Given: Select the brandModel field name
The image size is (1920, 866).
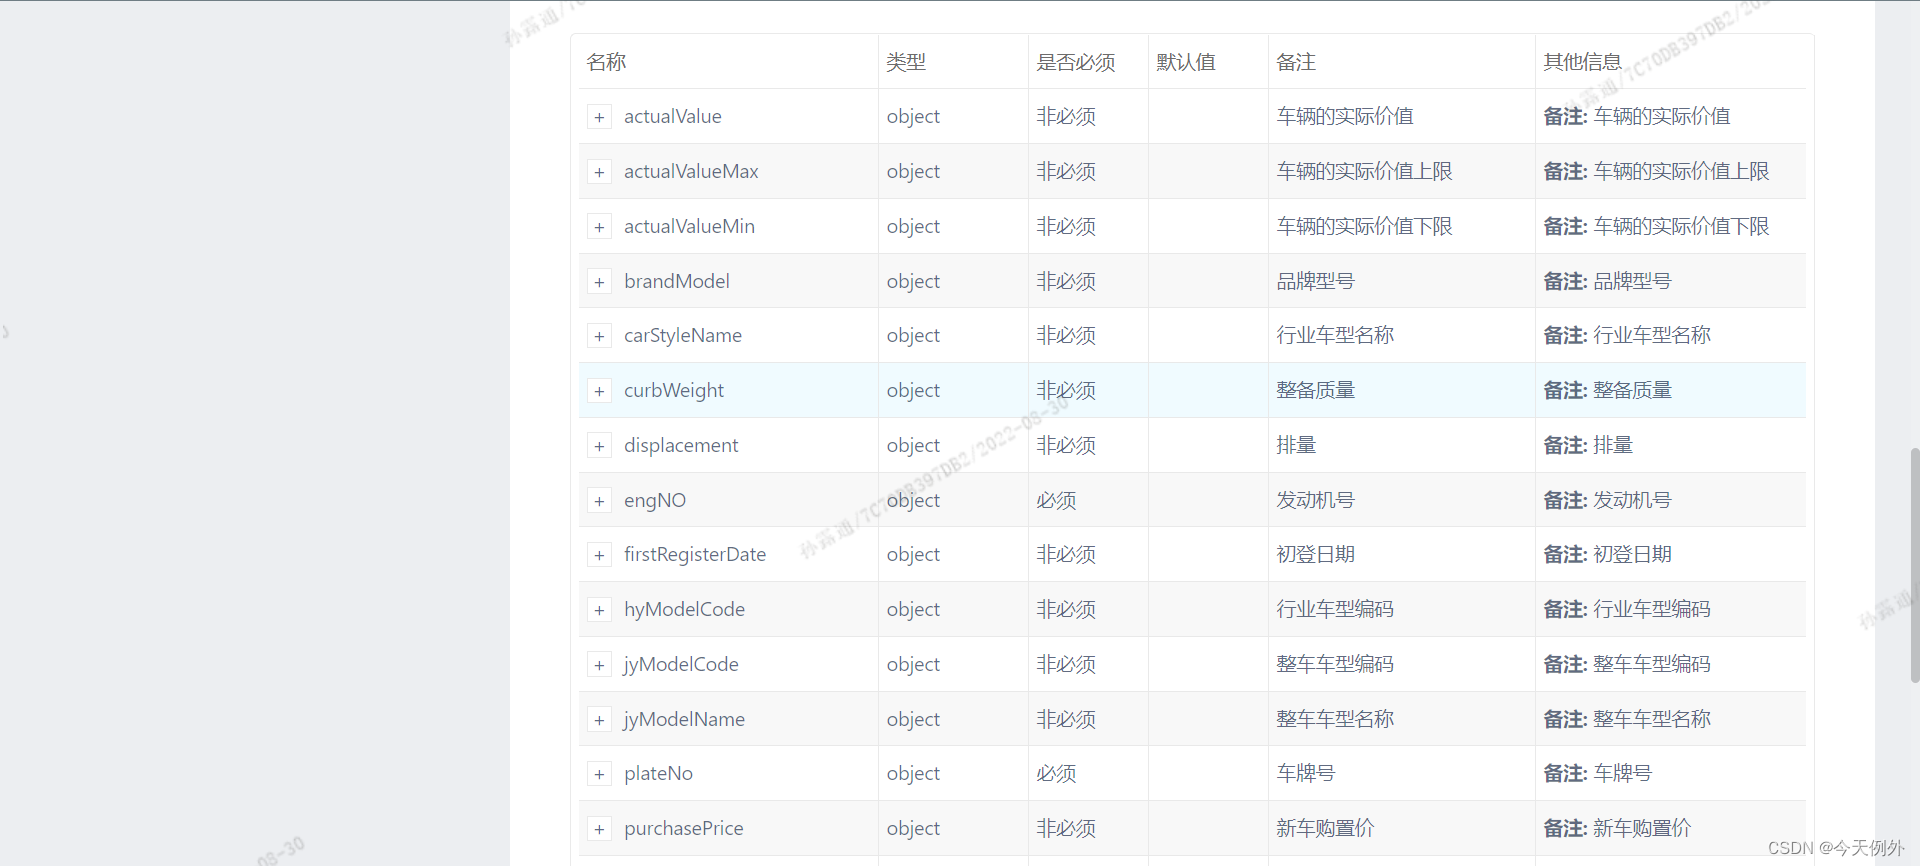Looking at the screenshot, I should (x=677, y=281).
